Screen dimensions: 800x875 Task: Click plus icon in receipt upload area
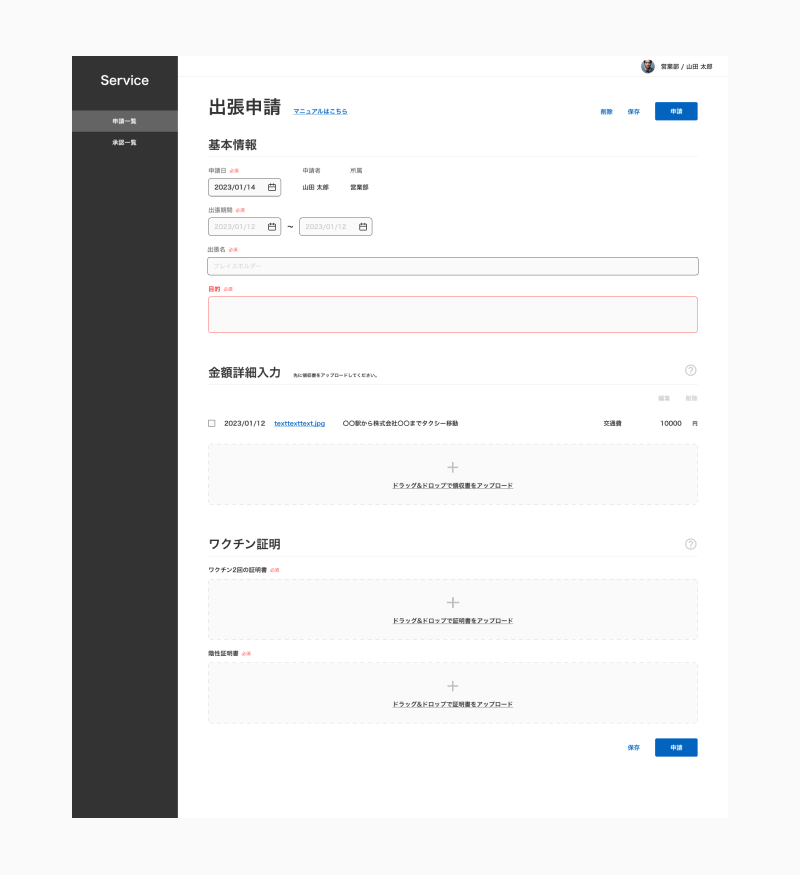(x=452, y=467)
